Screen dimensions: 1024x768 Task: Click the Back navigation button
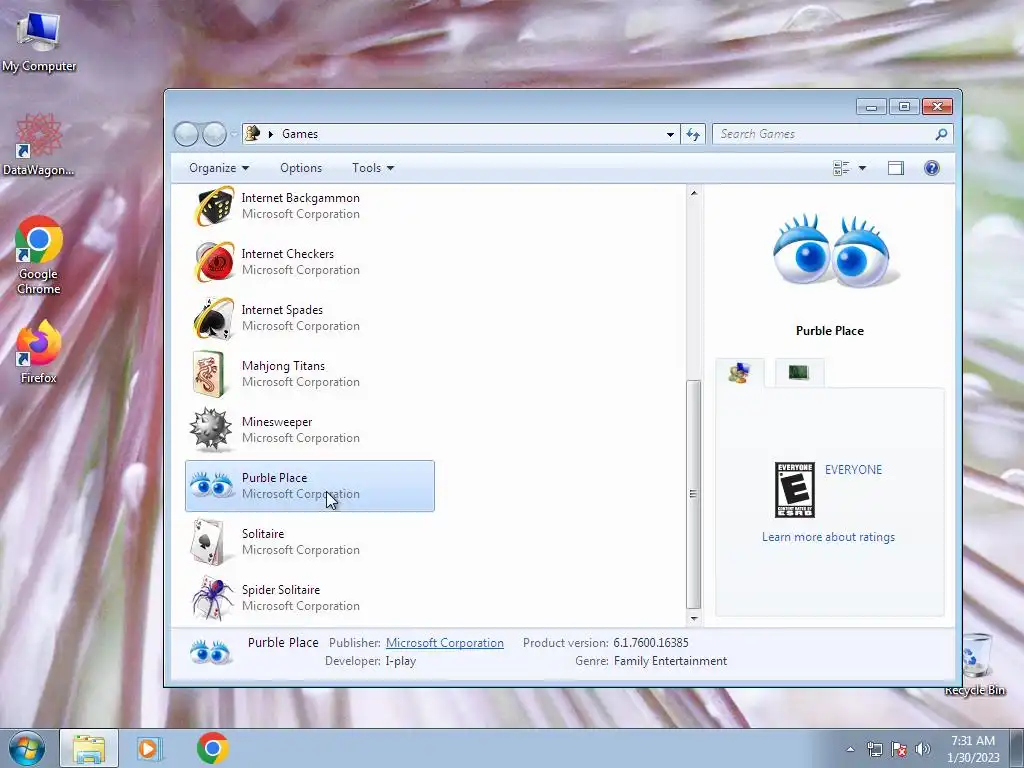pos(186,134)
